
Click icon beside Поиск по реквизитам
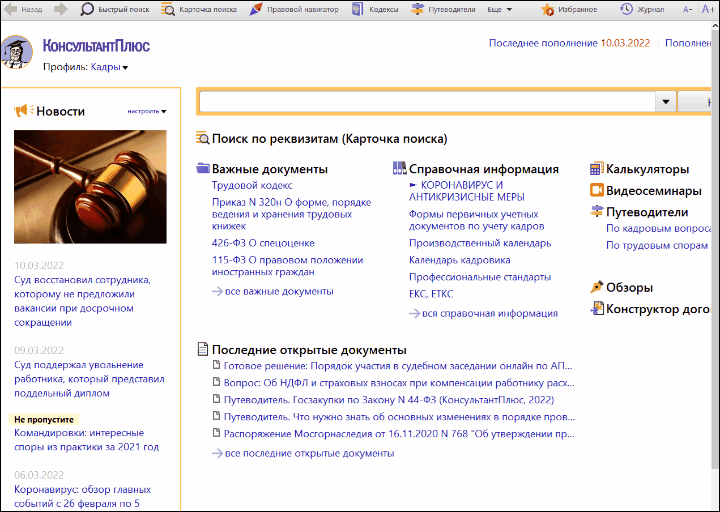(202, 138)
